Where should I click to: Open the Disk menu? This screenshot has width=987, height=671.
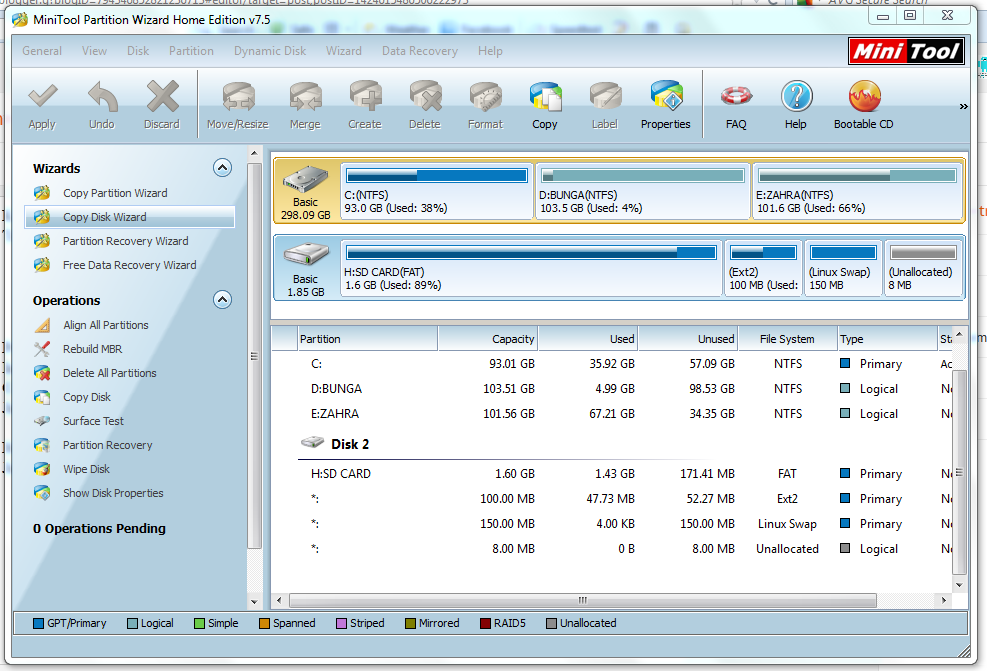click(x=138, y=51)
